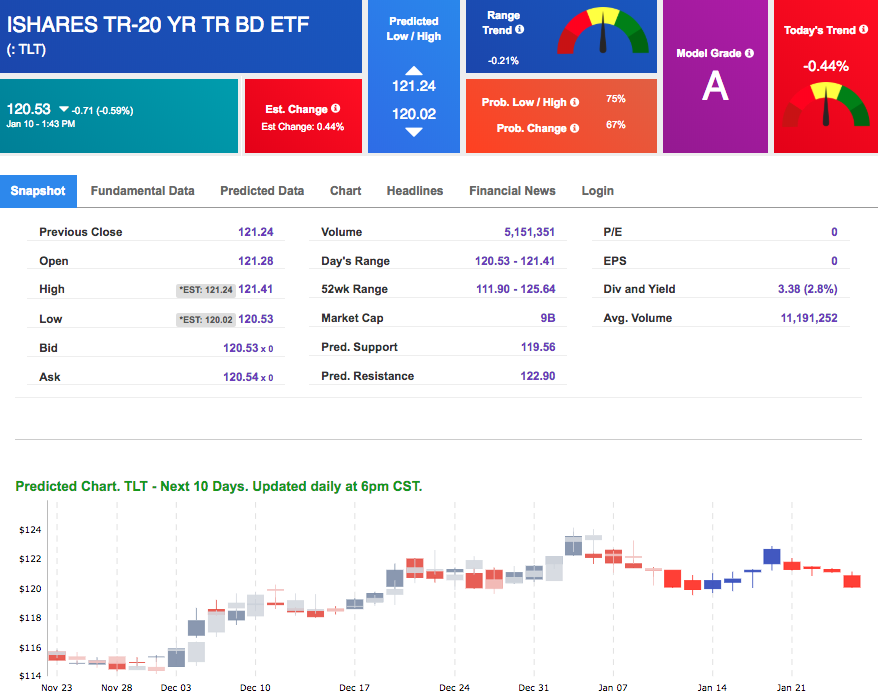The image size is (878, 698).
Task: Click the Bid value 120.53 x 0
Action: (x=248, y=348)
